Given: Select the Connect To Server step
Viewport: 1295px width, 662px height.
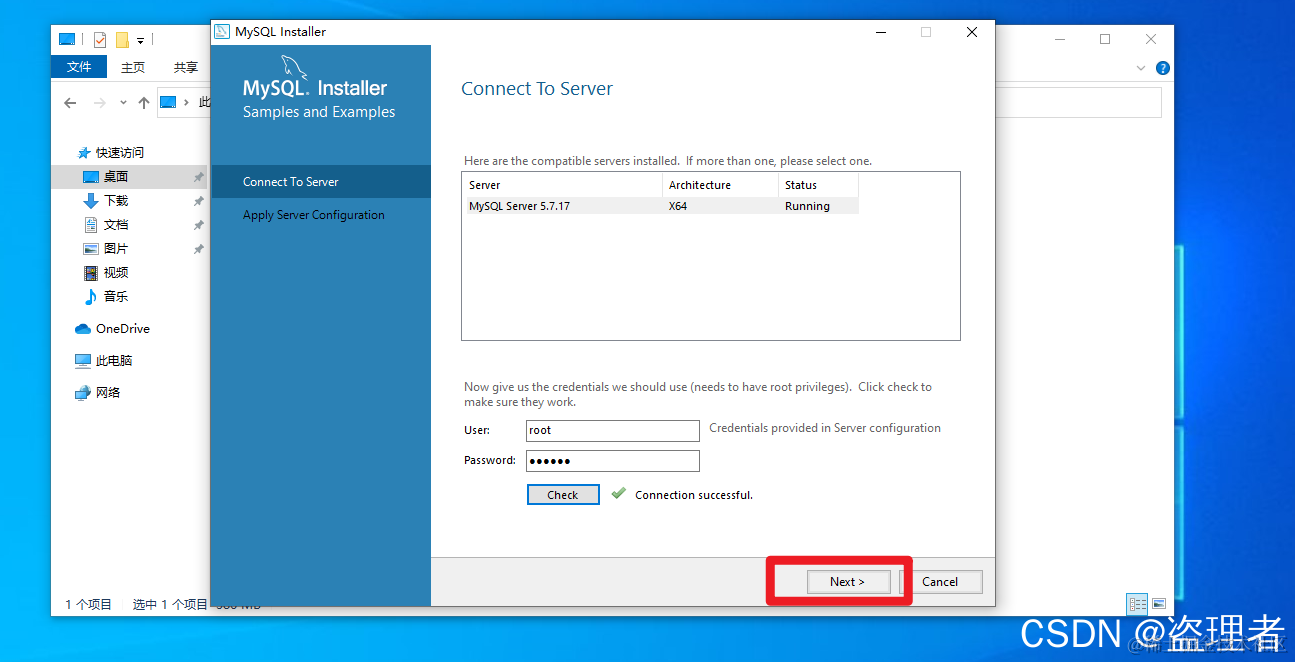Looking at the screenshot, I should (321, 182).
